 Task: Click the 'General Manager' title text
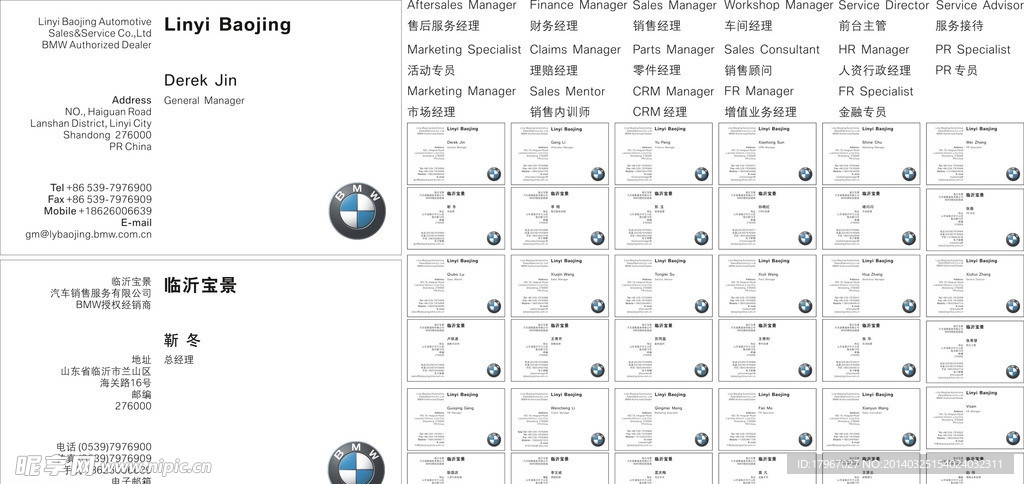[x=204, y=101]
